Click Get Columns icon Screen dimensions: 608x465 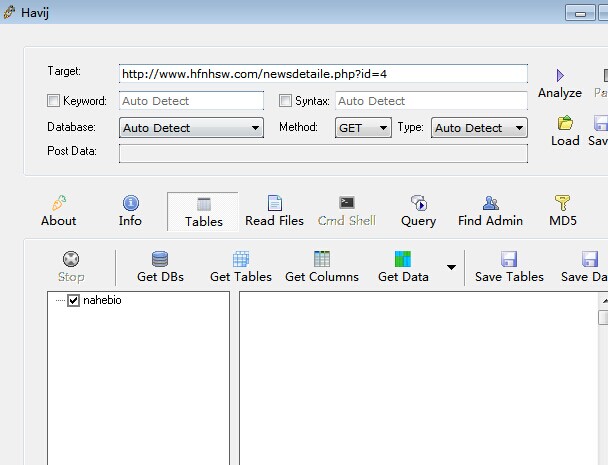[322, 259]
